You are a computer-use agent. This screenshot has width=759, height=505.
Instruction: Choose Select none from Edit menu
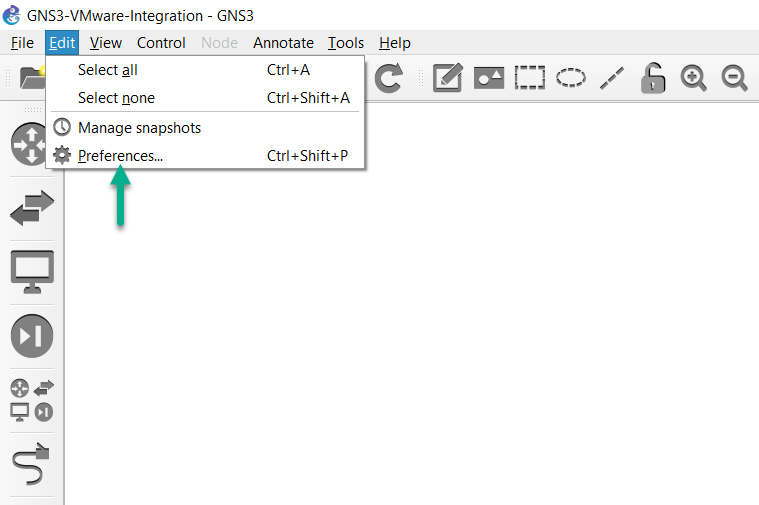205,98
